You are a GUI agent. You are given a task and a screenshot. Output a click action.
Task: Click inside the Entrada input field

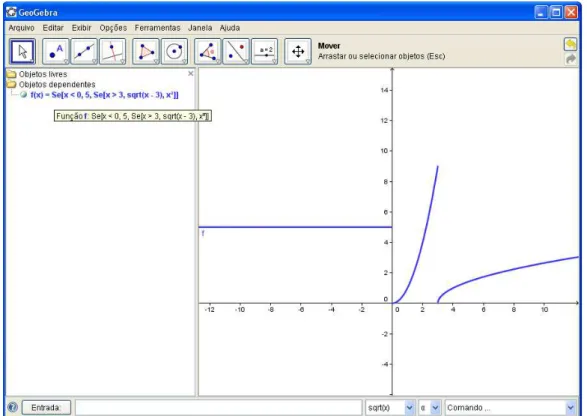coord(219,407)
